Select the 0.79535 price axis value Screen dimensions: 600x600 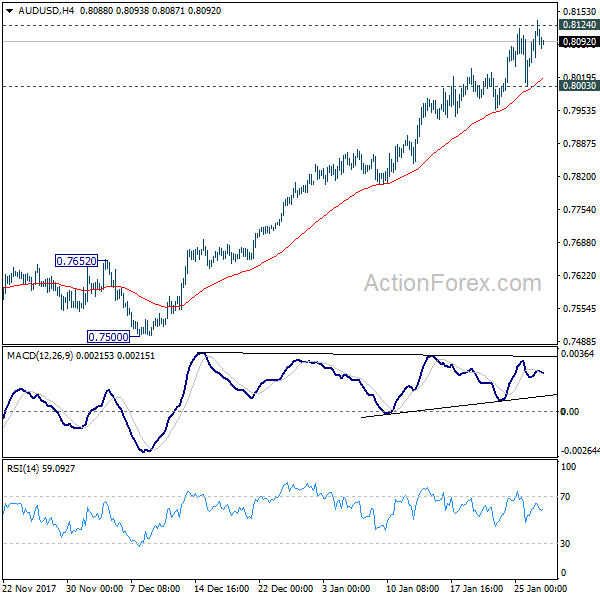click(579, 111)
